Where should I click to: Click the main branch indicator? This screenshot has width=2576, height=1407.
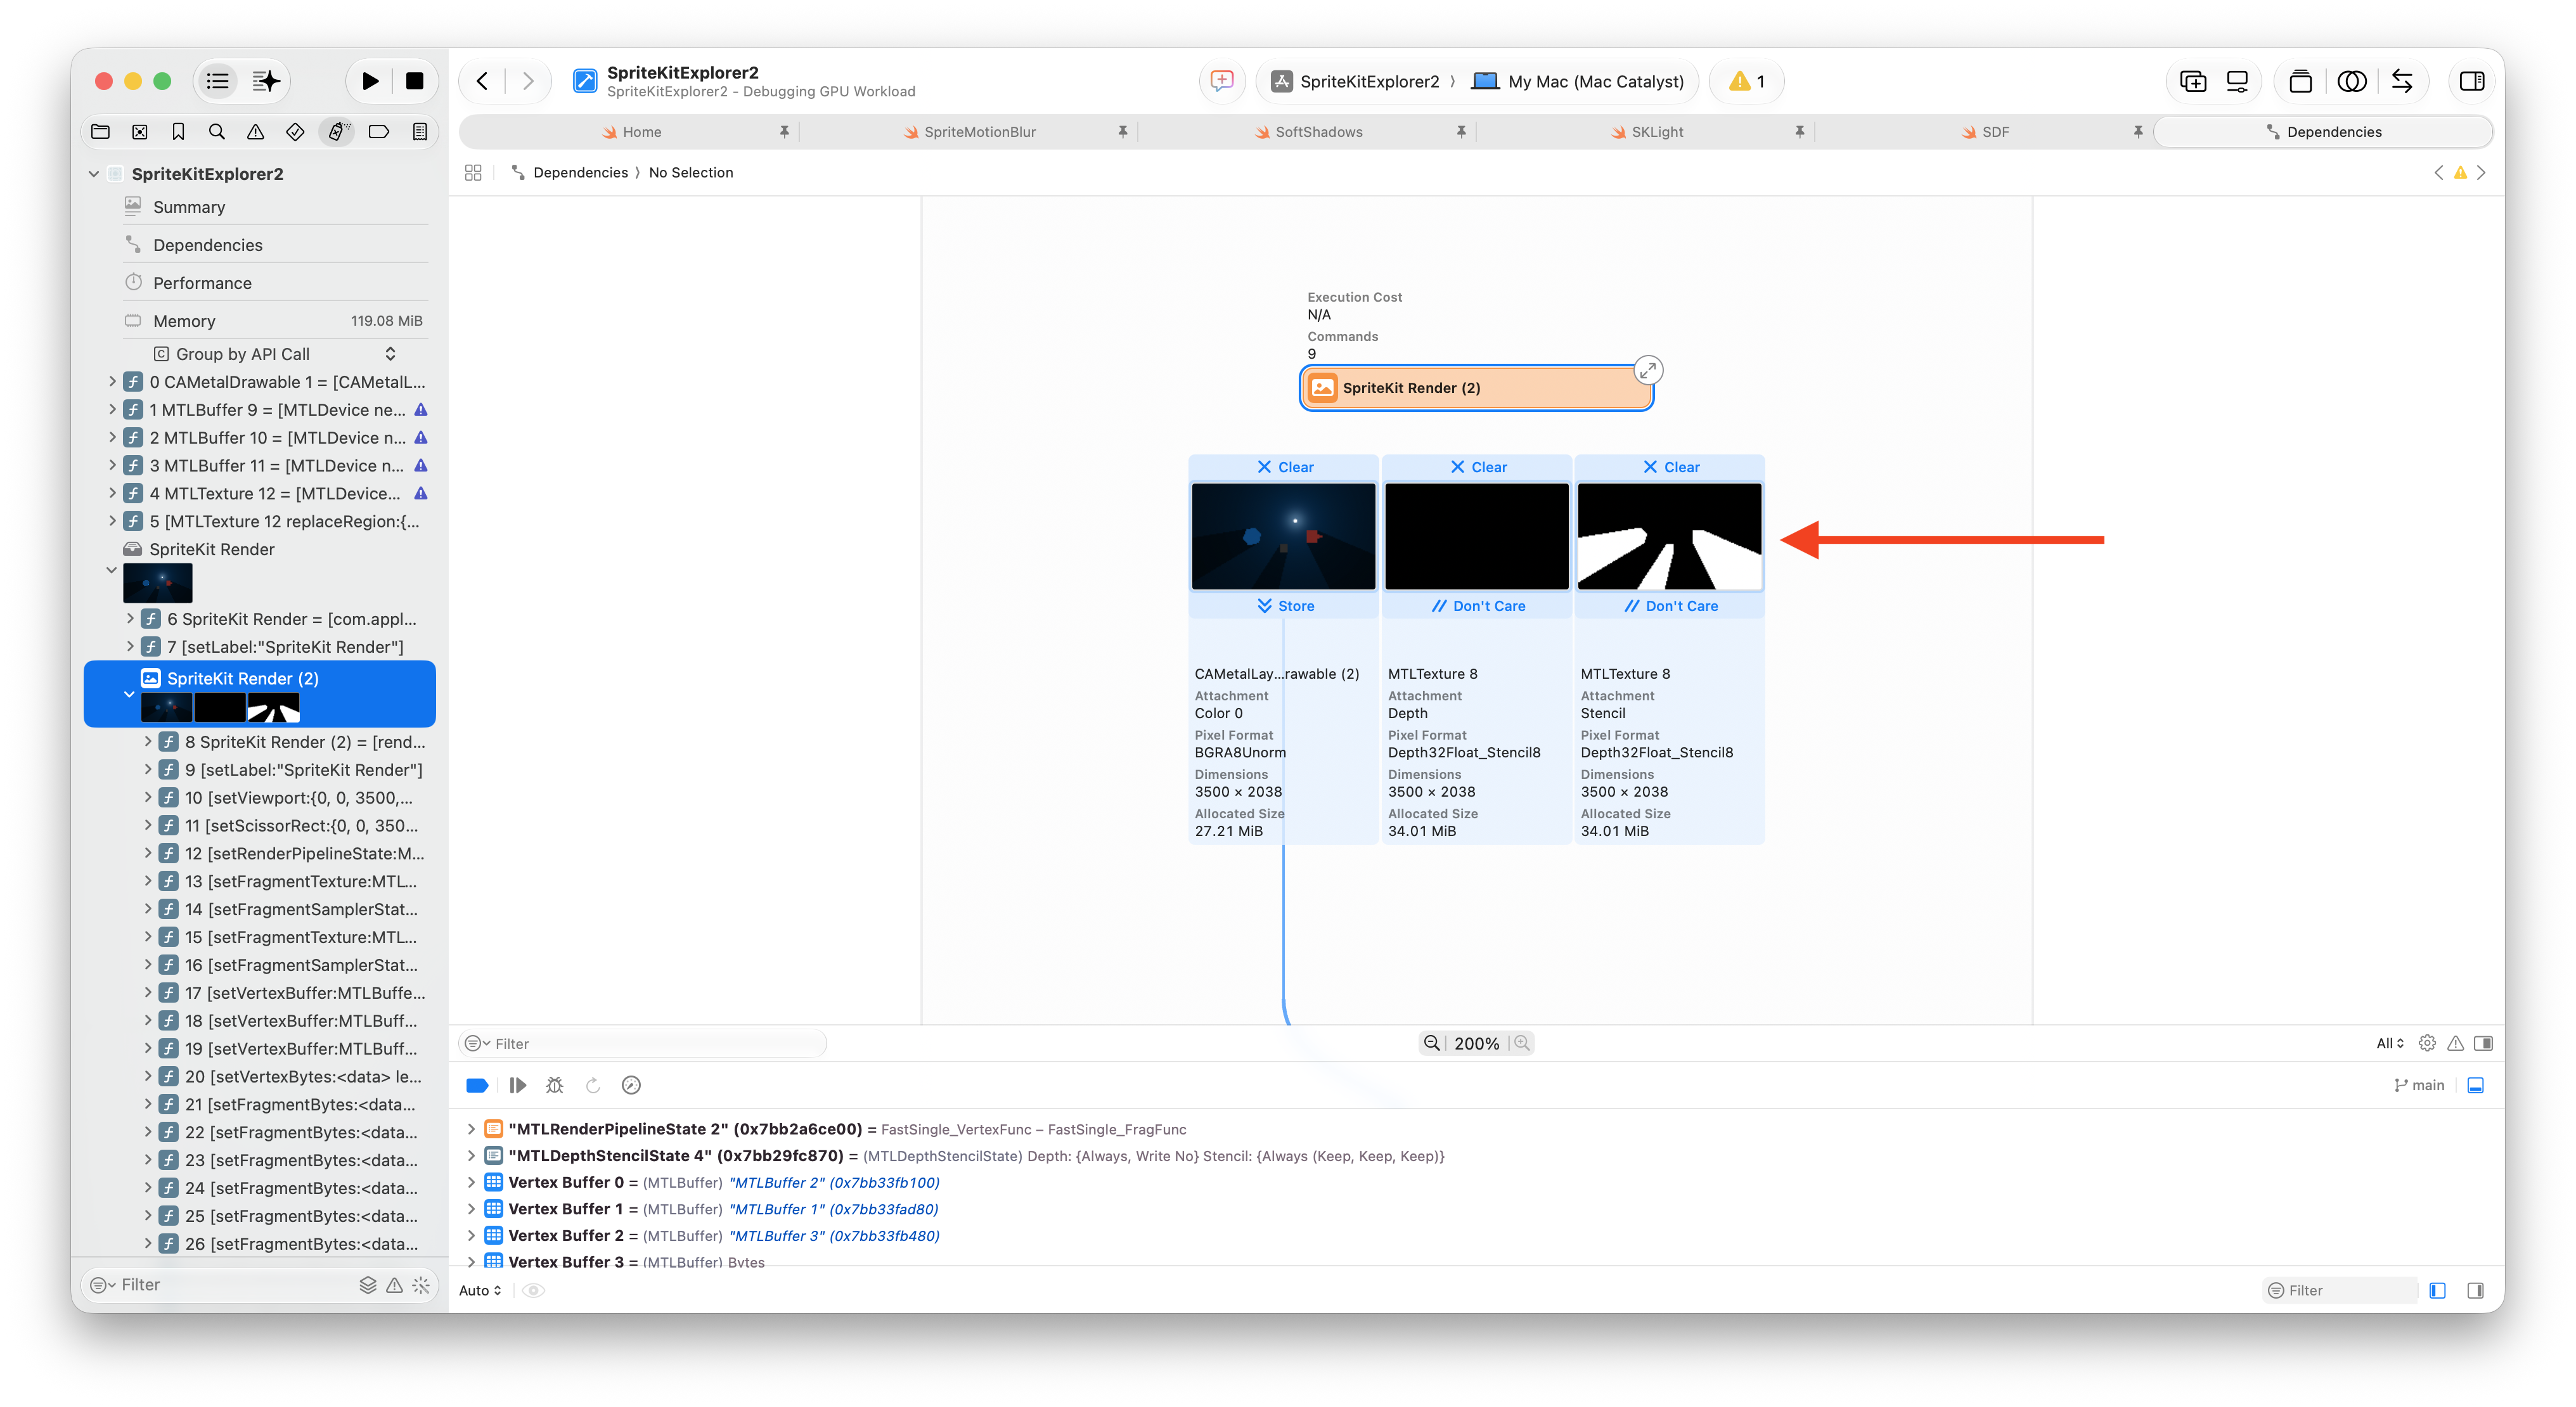(2419, 1085)
